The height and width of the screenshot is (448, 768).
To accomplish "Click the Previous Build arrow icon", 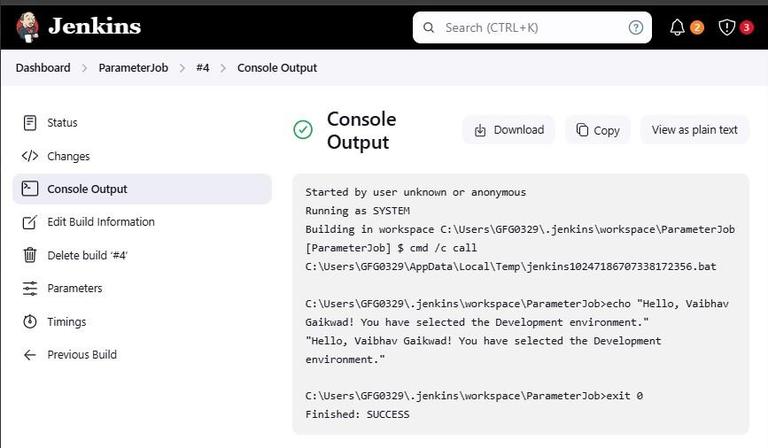I will pyautogui.click(x=30, y=355).
